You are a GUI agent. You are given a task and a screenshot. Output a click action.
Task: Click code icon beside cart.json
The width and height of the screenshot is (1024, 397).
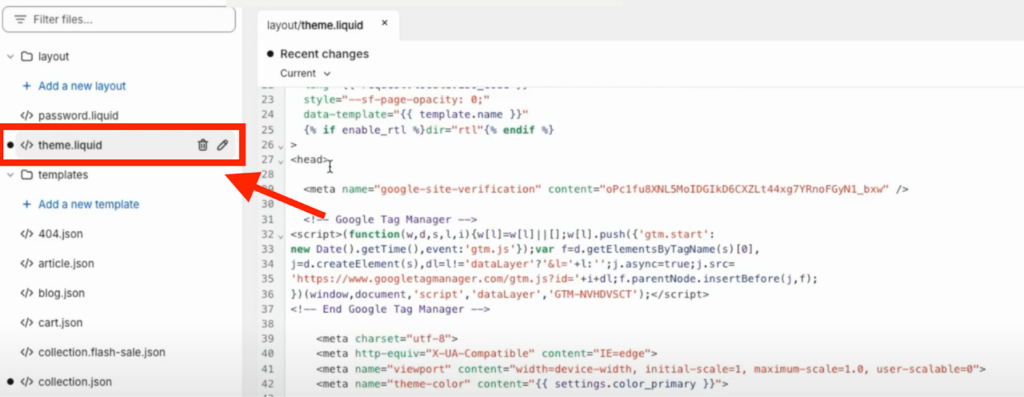click(x=26, y=323)
